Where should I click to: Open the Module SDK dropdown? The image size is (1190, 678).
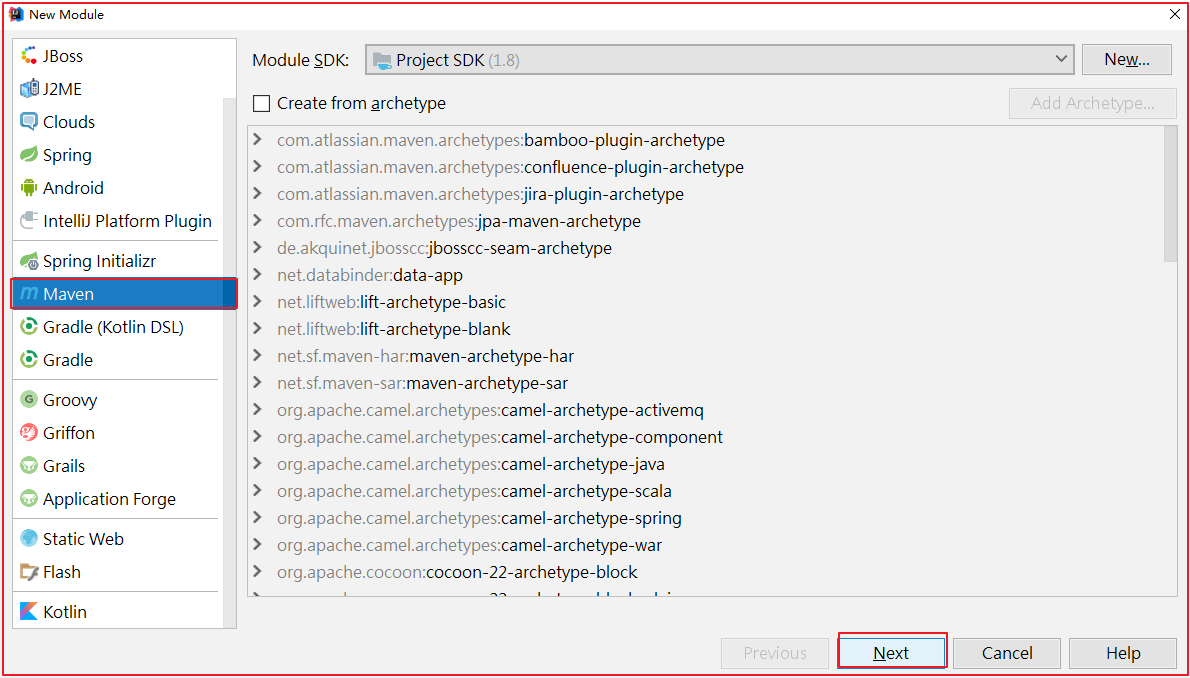719,60
